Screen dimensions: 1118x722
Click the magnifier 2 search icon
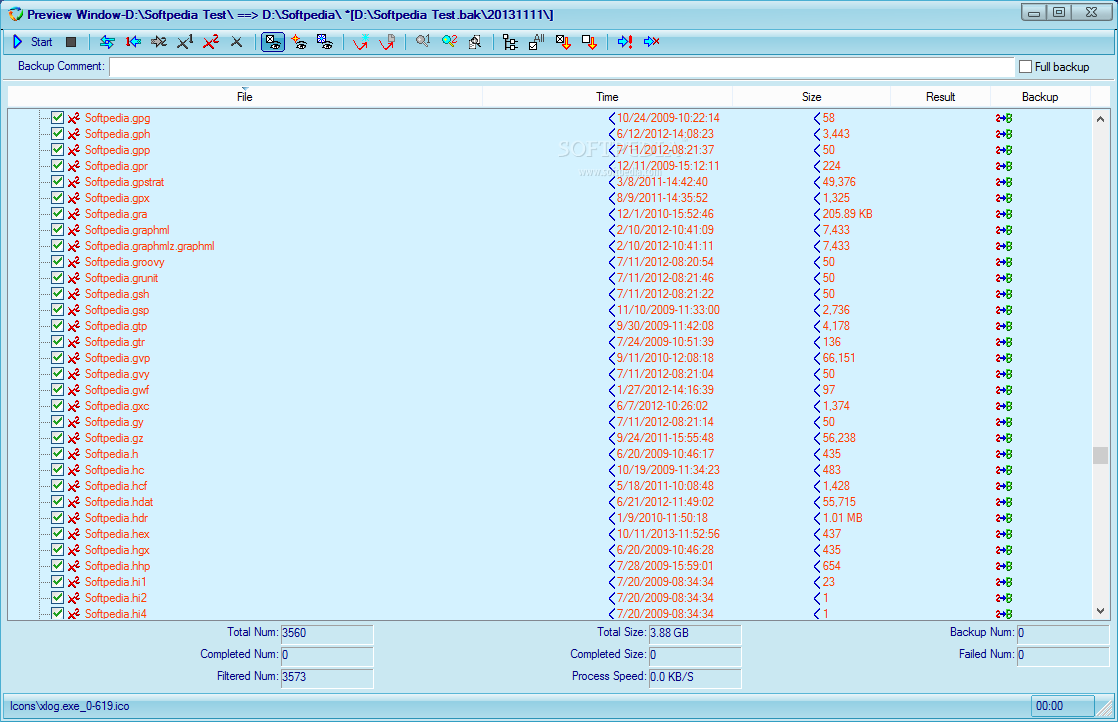449,42
